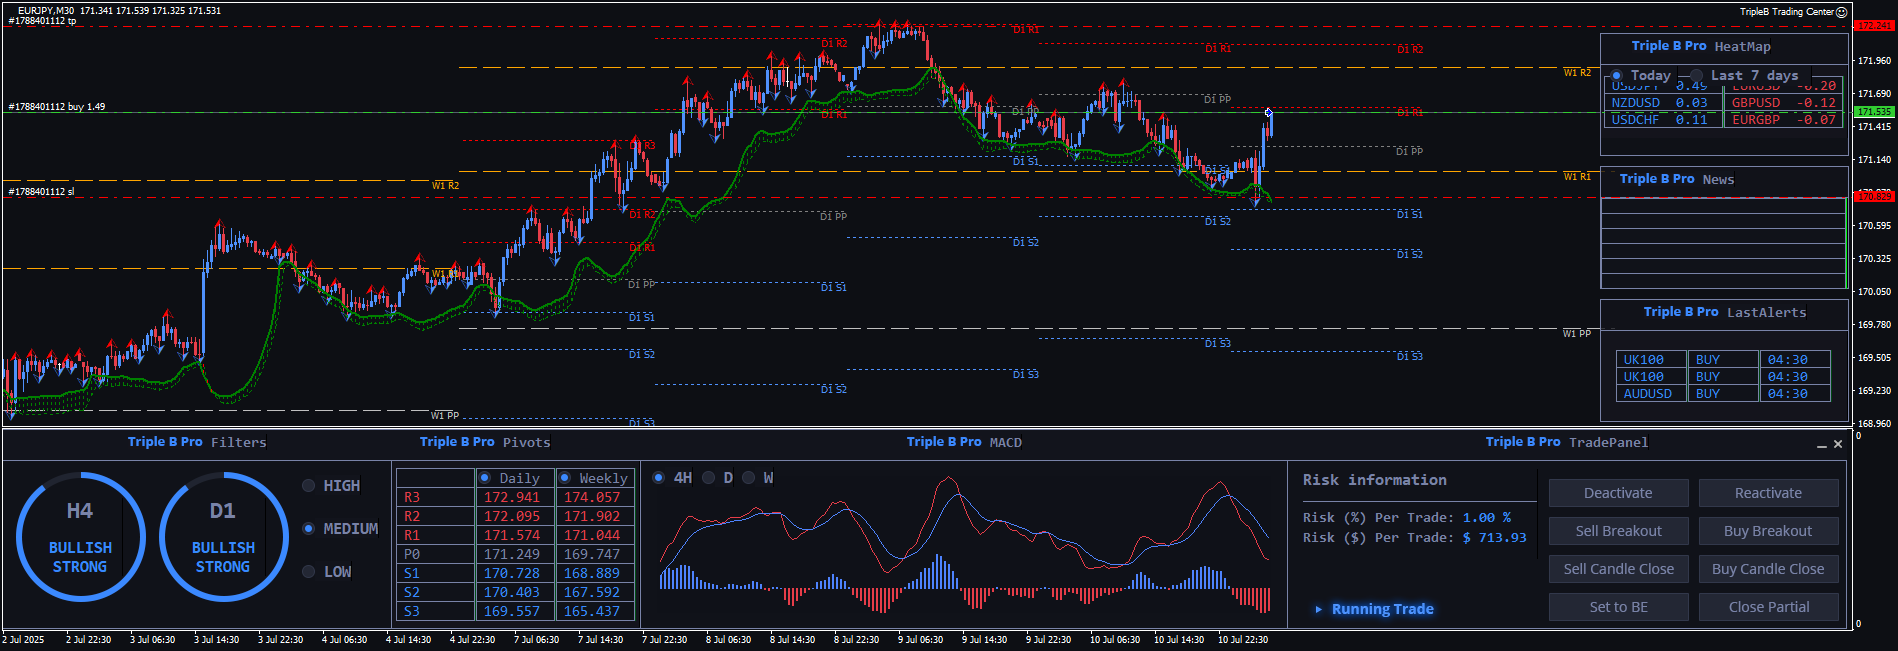Toggle the Daily pivots column

485,478
